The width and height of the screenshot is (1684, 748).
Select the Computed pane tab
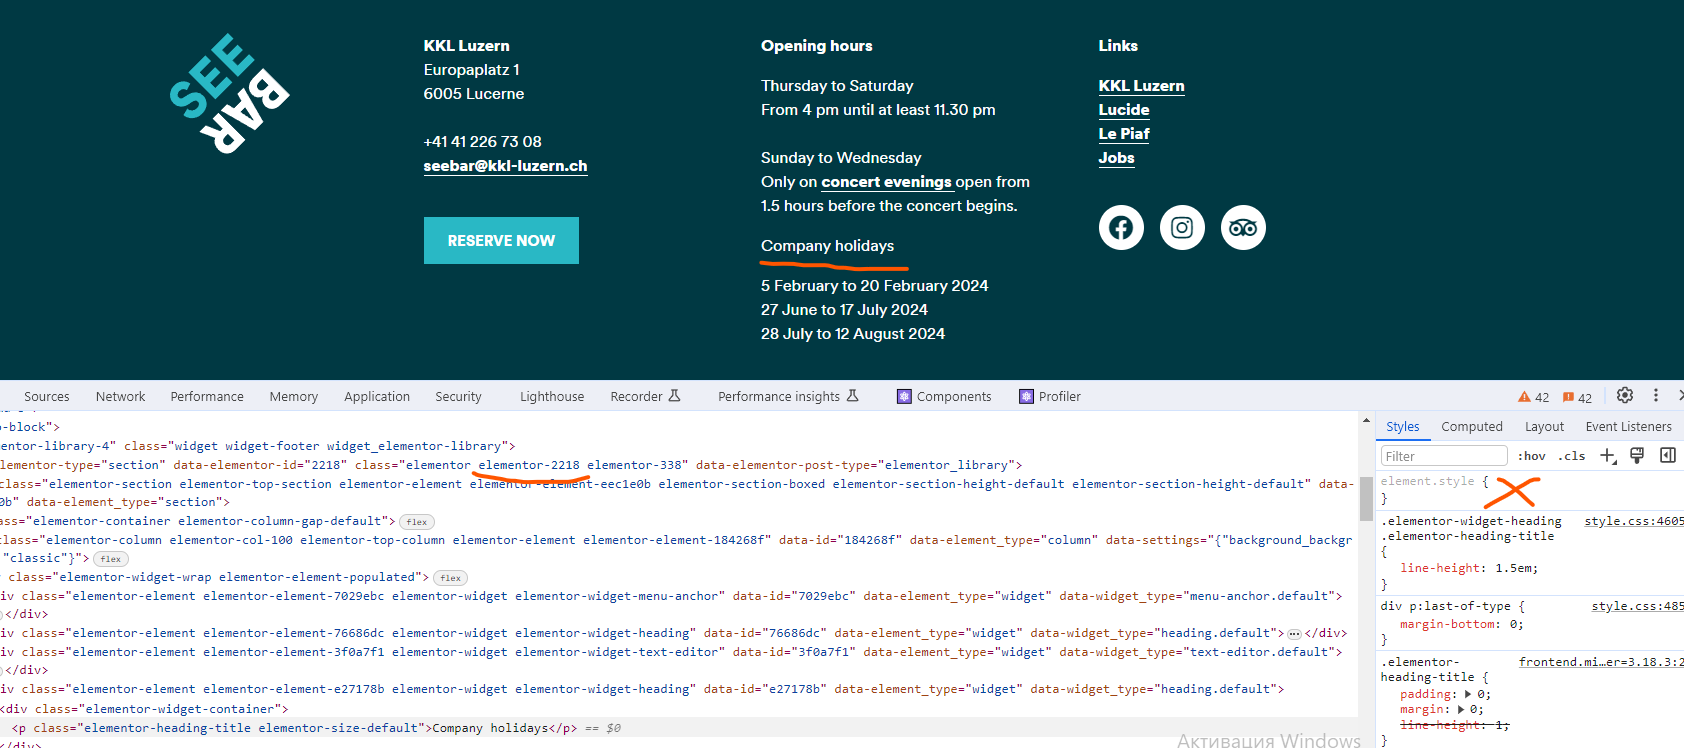[1472, 426]
